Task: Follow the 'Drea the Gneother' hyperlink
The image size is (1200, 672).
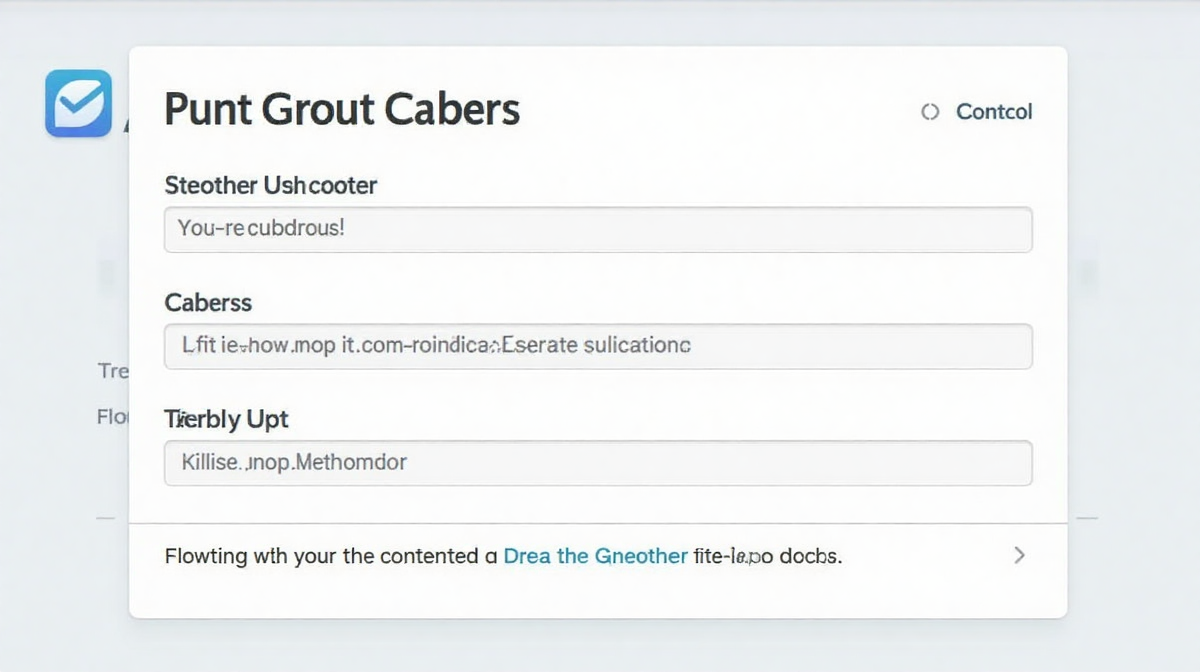Action: (596, 556)
